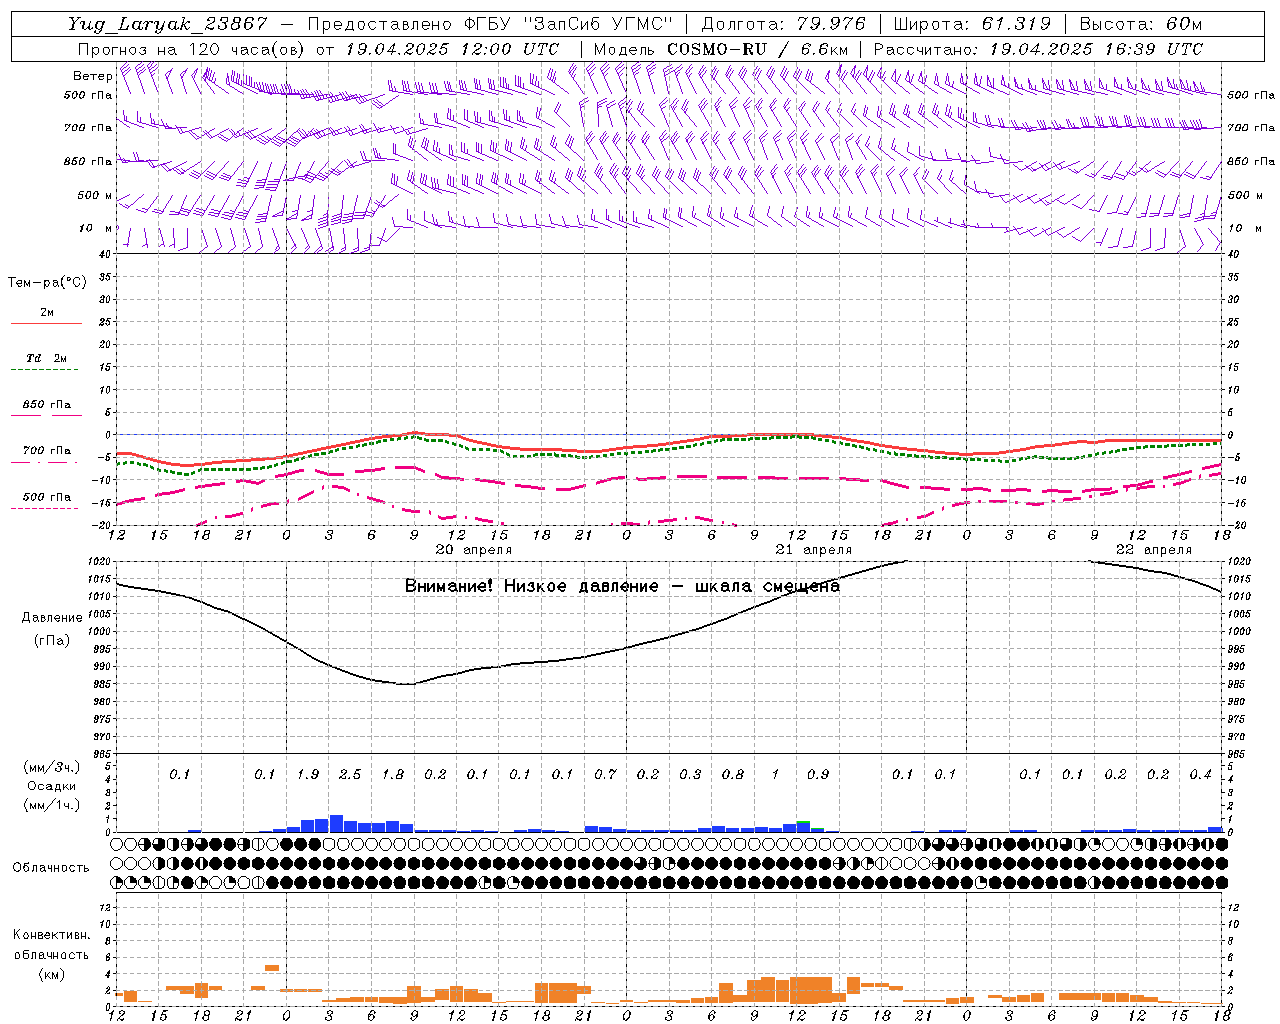The width and height of the screenshot is (1280, 1024).
Task: Click the Широта: 61.319 header field
Action: [x=972, y=25]
